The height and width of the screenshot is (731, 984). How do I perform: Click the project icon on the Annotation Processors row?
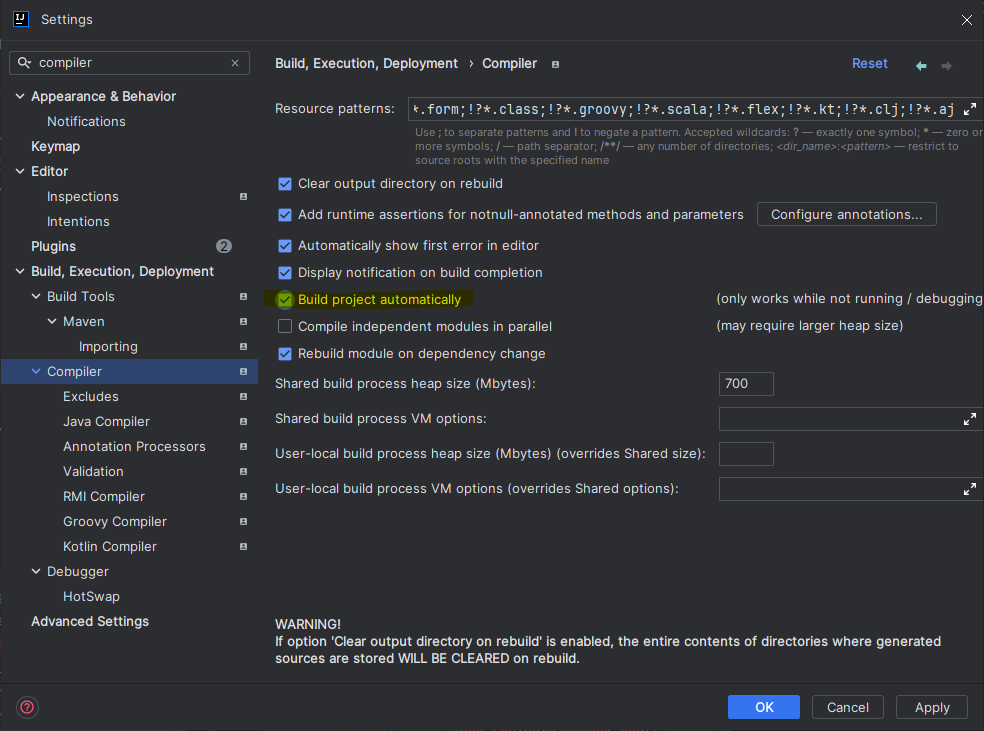point(243,446)
